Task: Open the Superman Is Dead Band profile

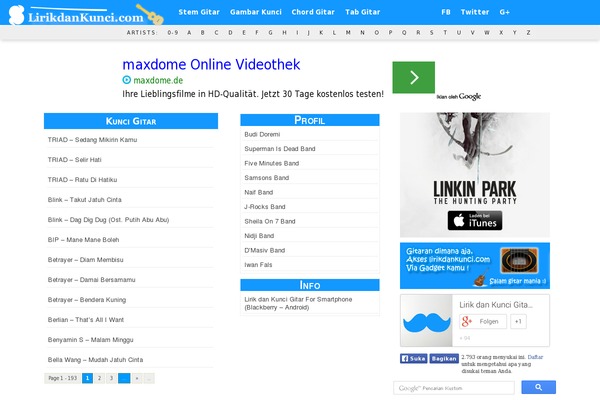Action: pyautogui.click(x=280, y=149)
